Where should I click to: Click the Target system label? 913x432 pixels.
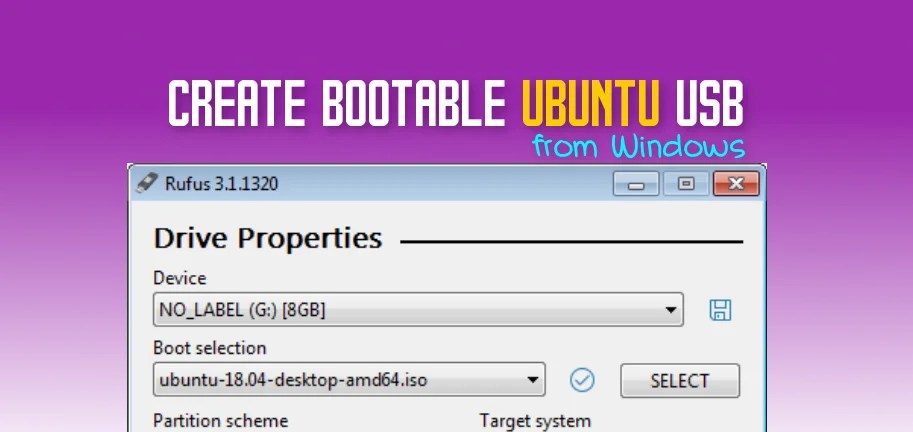pos(535,421)
